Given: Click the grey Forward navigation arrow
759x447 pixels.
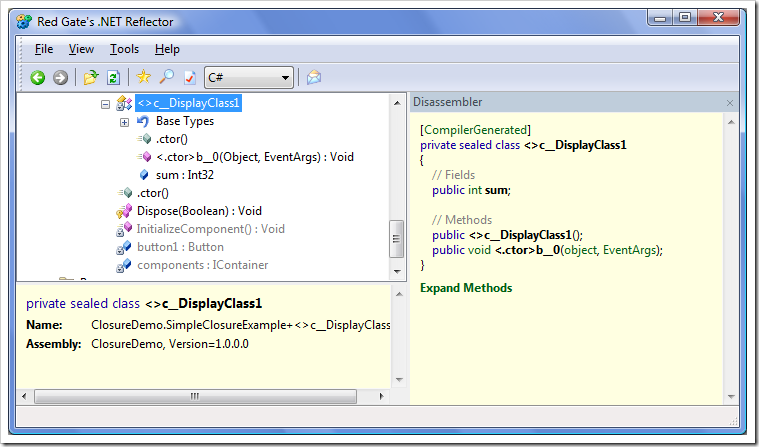Looking at the screenshot, I should [61, 77].
